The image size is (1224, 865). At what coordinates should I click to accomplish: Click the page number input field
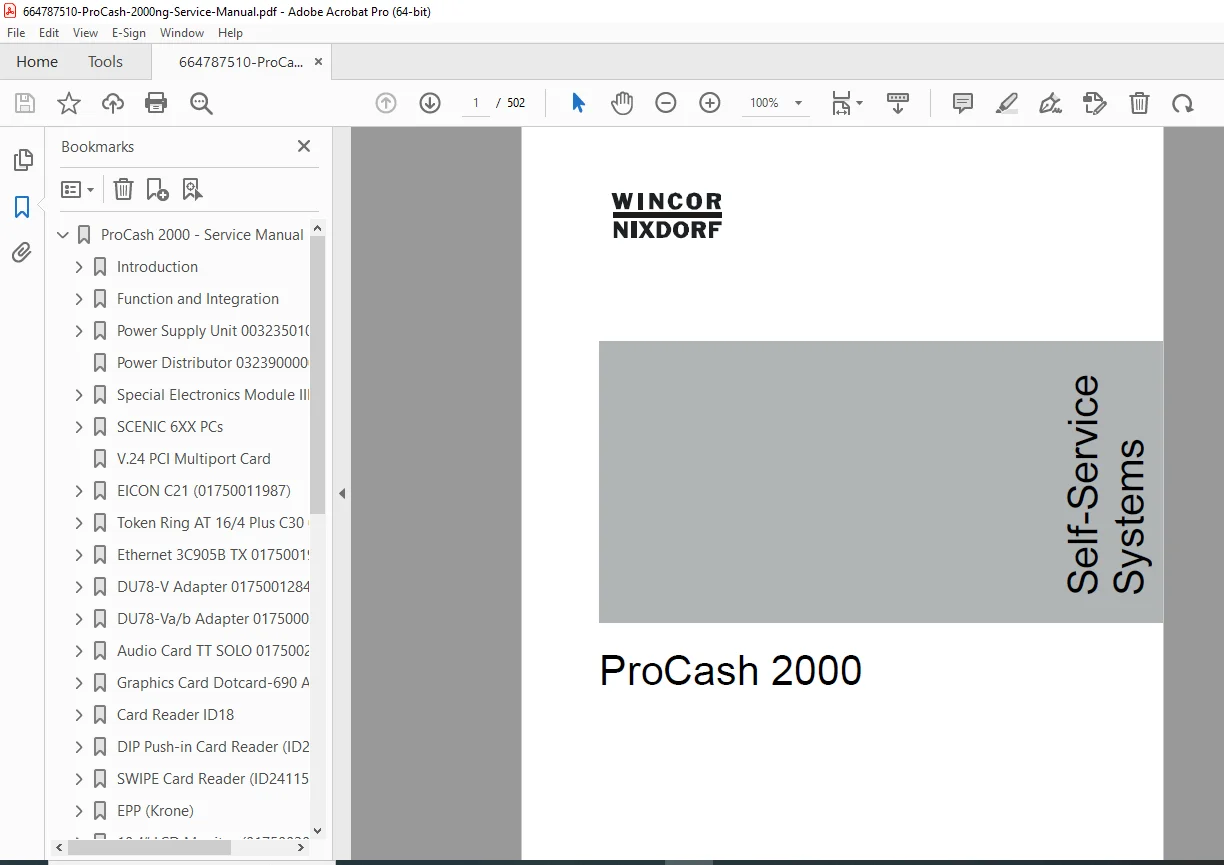click(476, 103)
